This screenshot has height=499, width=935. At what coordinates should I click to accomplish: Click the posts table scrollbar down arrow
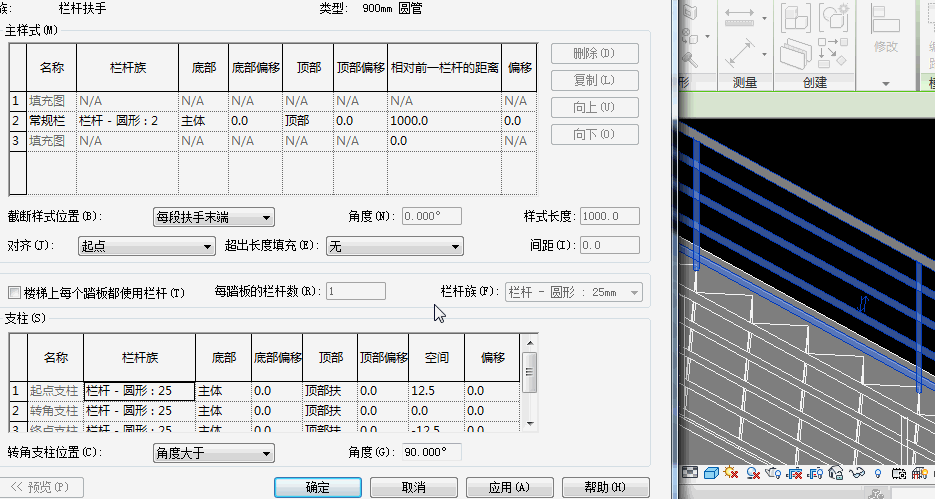point(529,424)
